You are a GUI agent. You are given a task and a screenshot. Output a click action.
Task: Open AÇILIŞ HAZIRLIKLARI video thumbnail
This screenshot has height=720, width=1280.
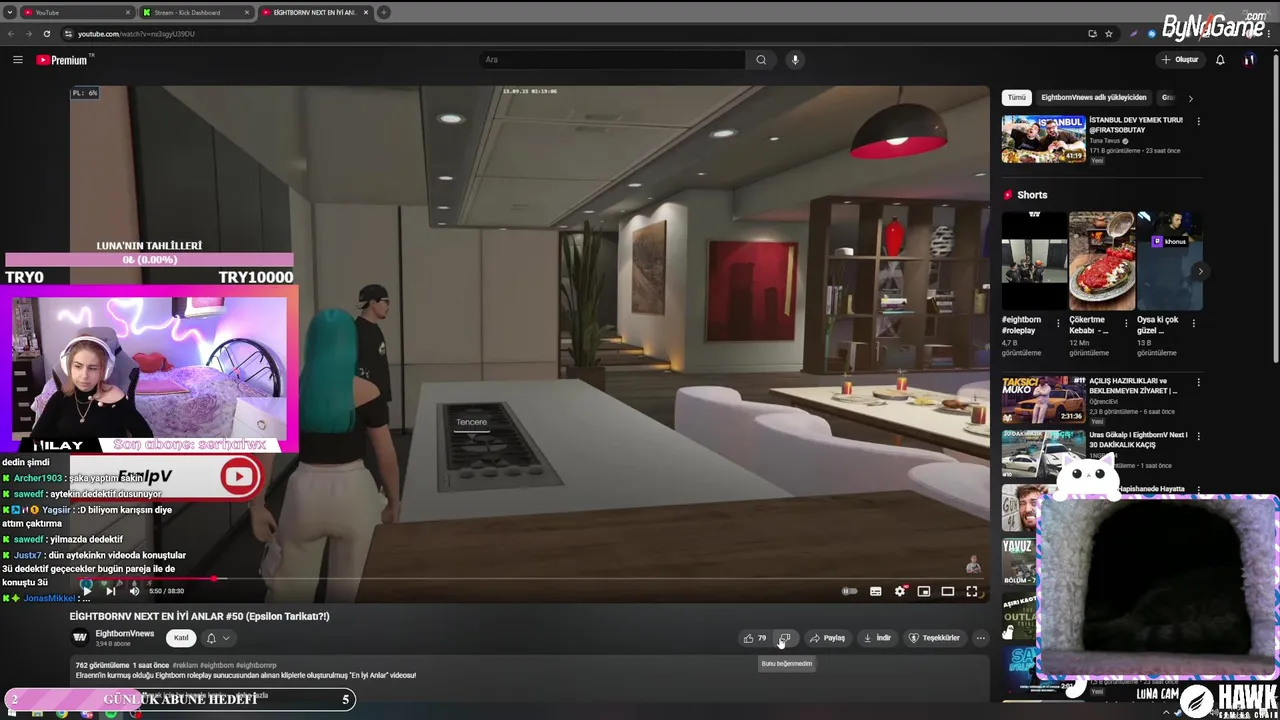(x=1043, y=400)
